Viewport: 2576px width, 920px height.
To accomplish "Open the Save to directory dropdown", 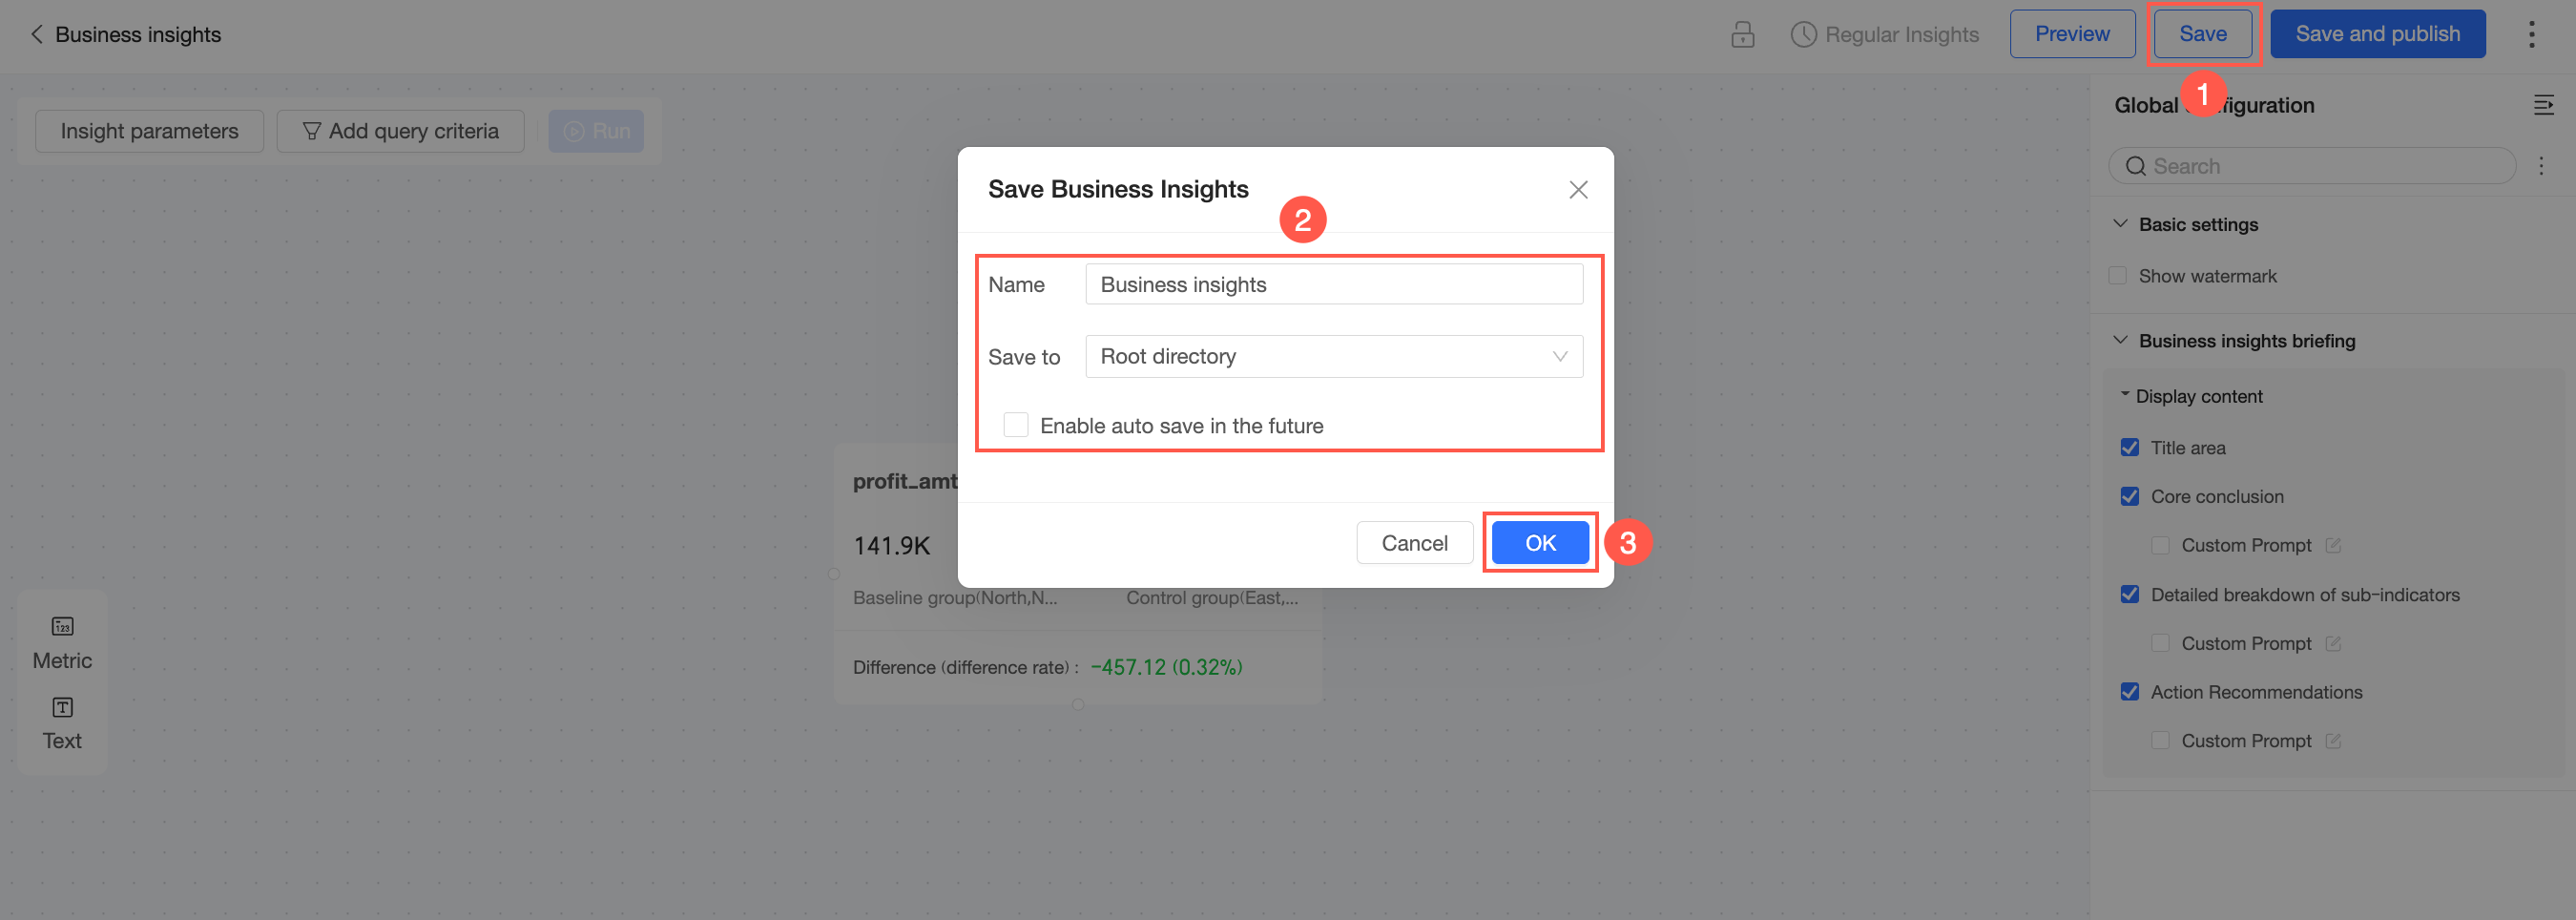I will click(1333, 357).
